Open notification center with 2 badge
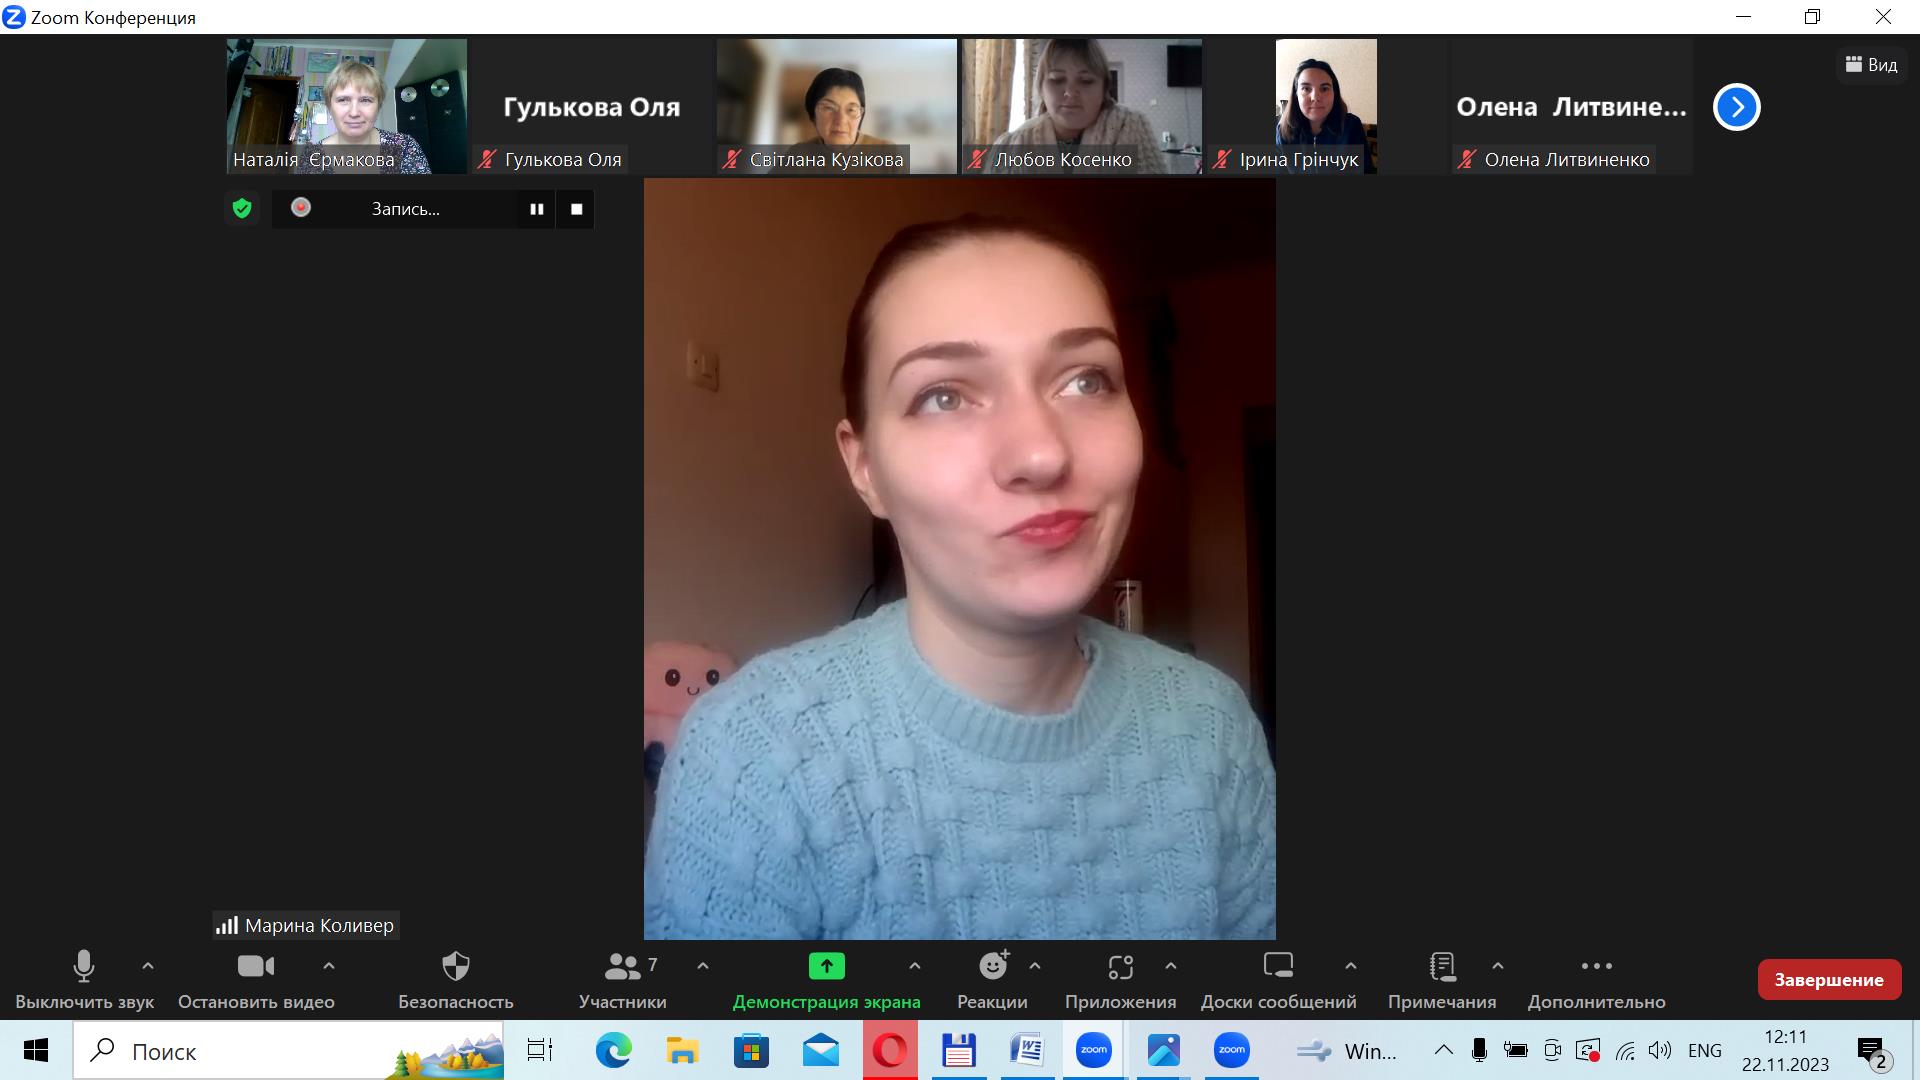 coord(1873,1051)
